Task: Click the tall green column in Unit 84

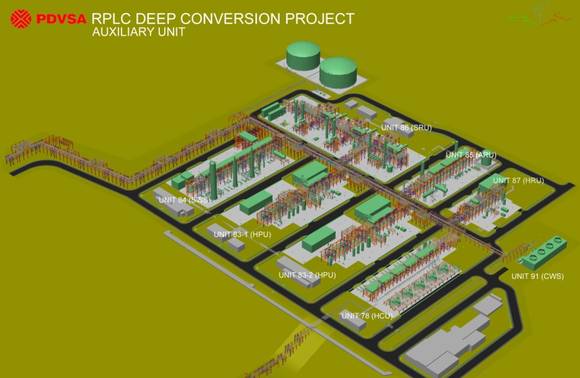Action: click(x=213, y=179)
